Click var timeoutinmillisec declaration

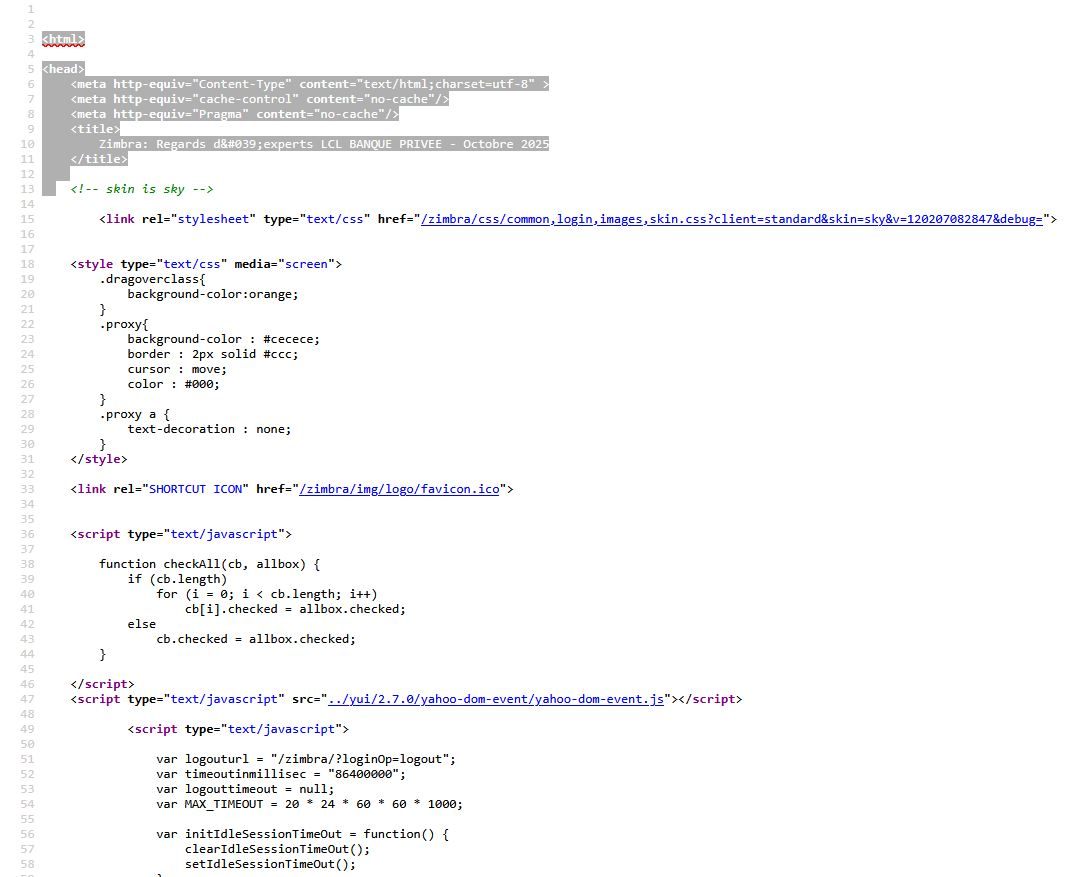pyautogui.click(x=281, y=775)
